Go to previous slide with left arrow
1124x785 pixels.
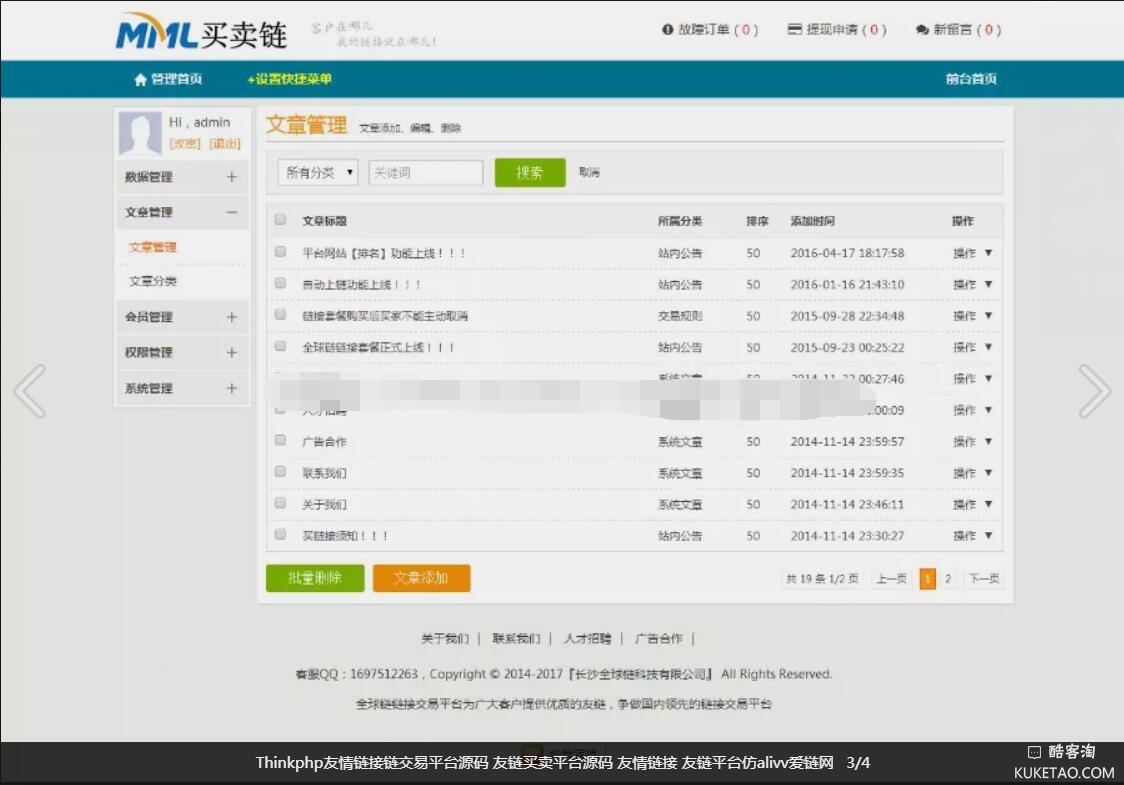pyautogui.click(x=30, y=391)
